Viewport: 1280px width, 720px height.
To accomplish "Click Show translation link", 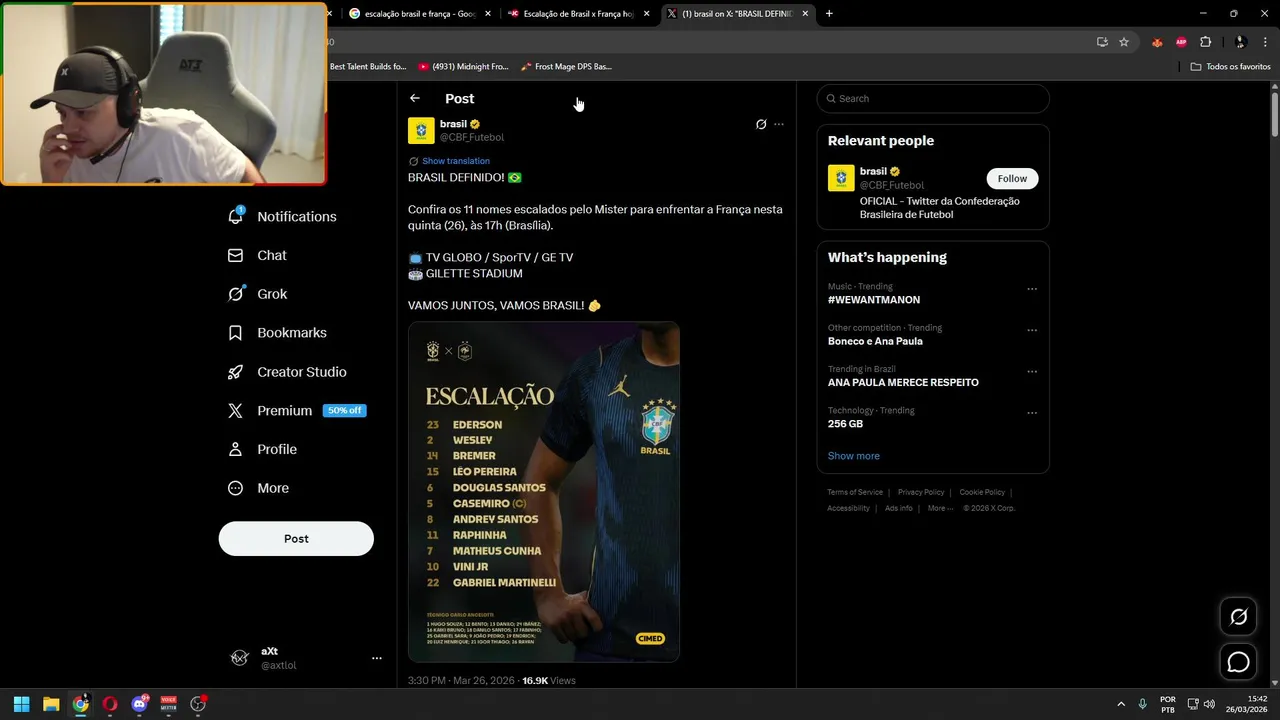I will [456, 161].
